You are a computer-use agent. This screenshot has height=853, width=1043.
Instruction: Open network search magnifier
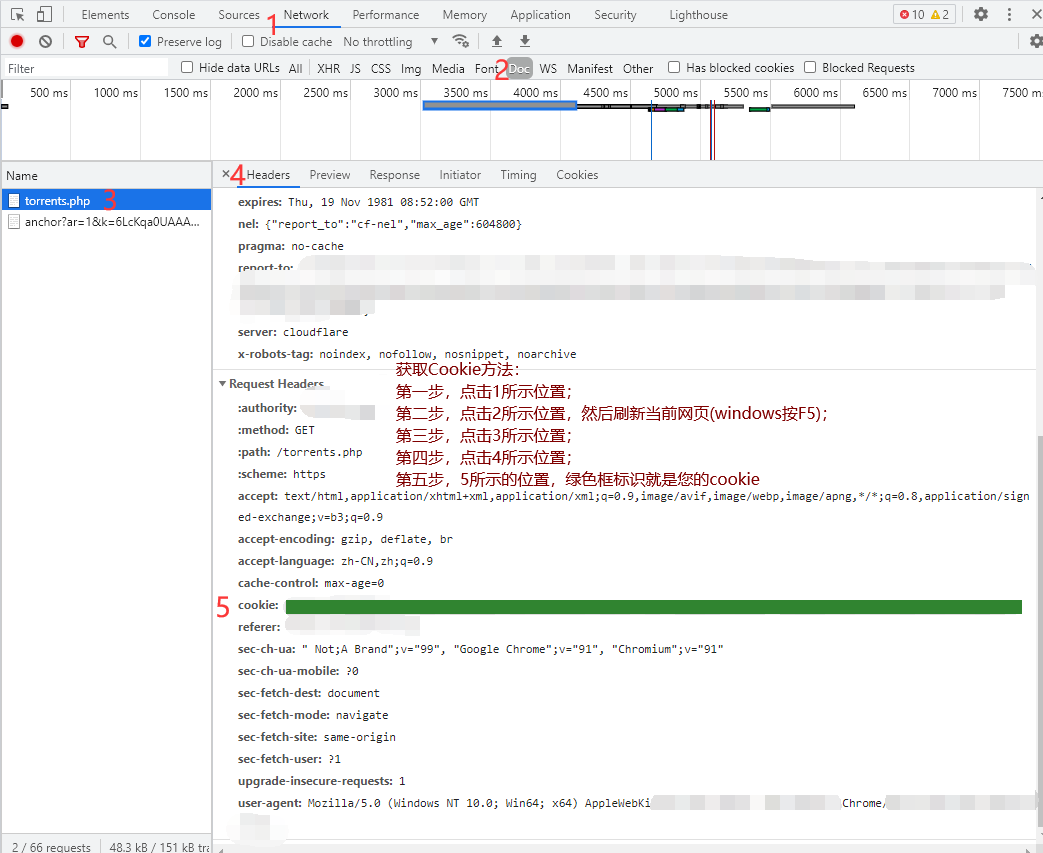(110, 42)
